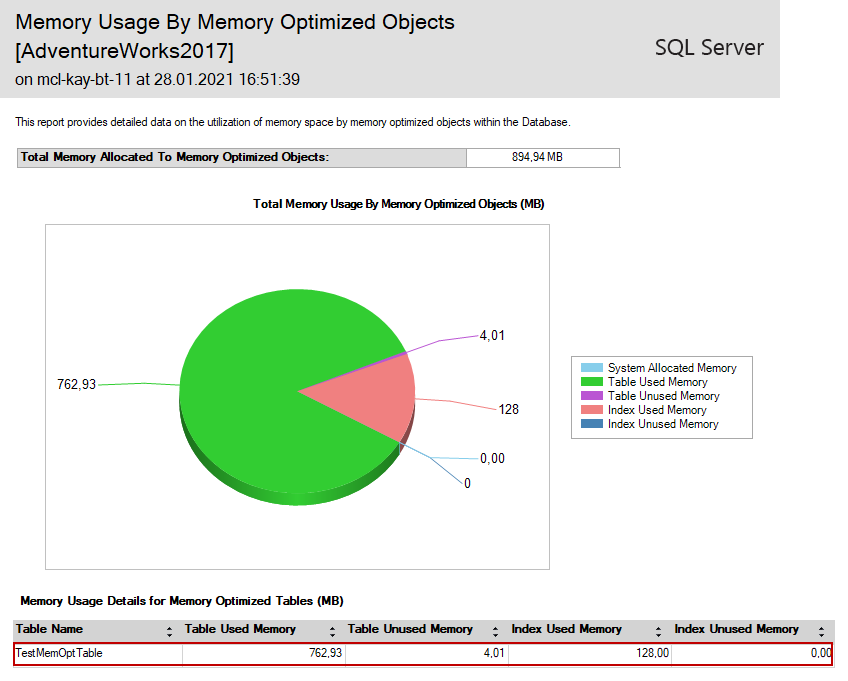Click the 894,94 MB total memory value
Screen dimensions: 848x681
click(542, 157)
